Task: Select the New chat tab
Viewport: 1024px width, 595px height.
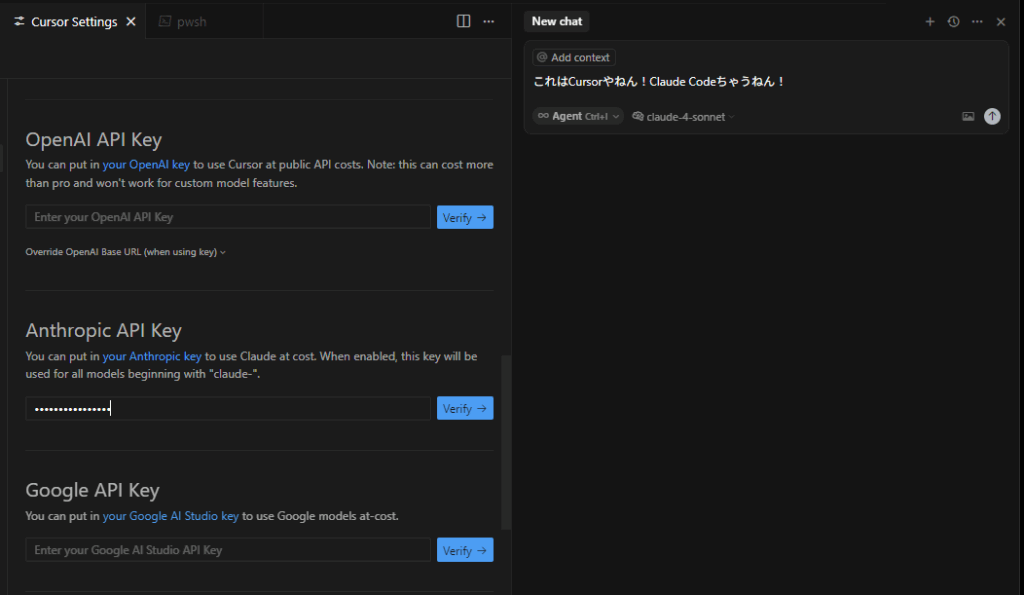Action: [556, 22]
